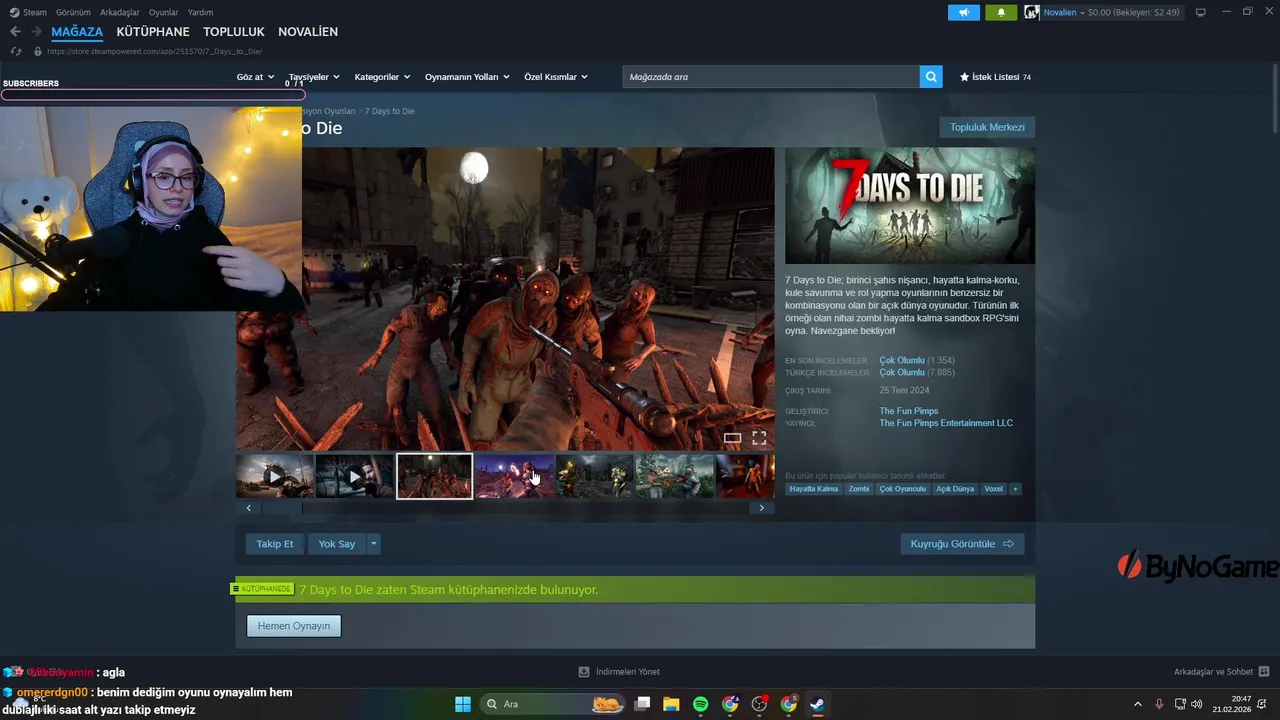This screenshot has height=720, width=1280.
Task: Click the Steam icon in the taskbar
Action: point(817,704)
